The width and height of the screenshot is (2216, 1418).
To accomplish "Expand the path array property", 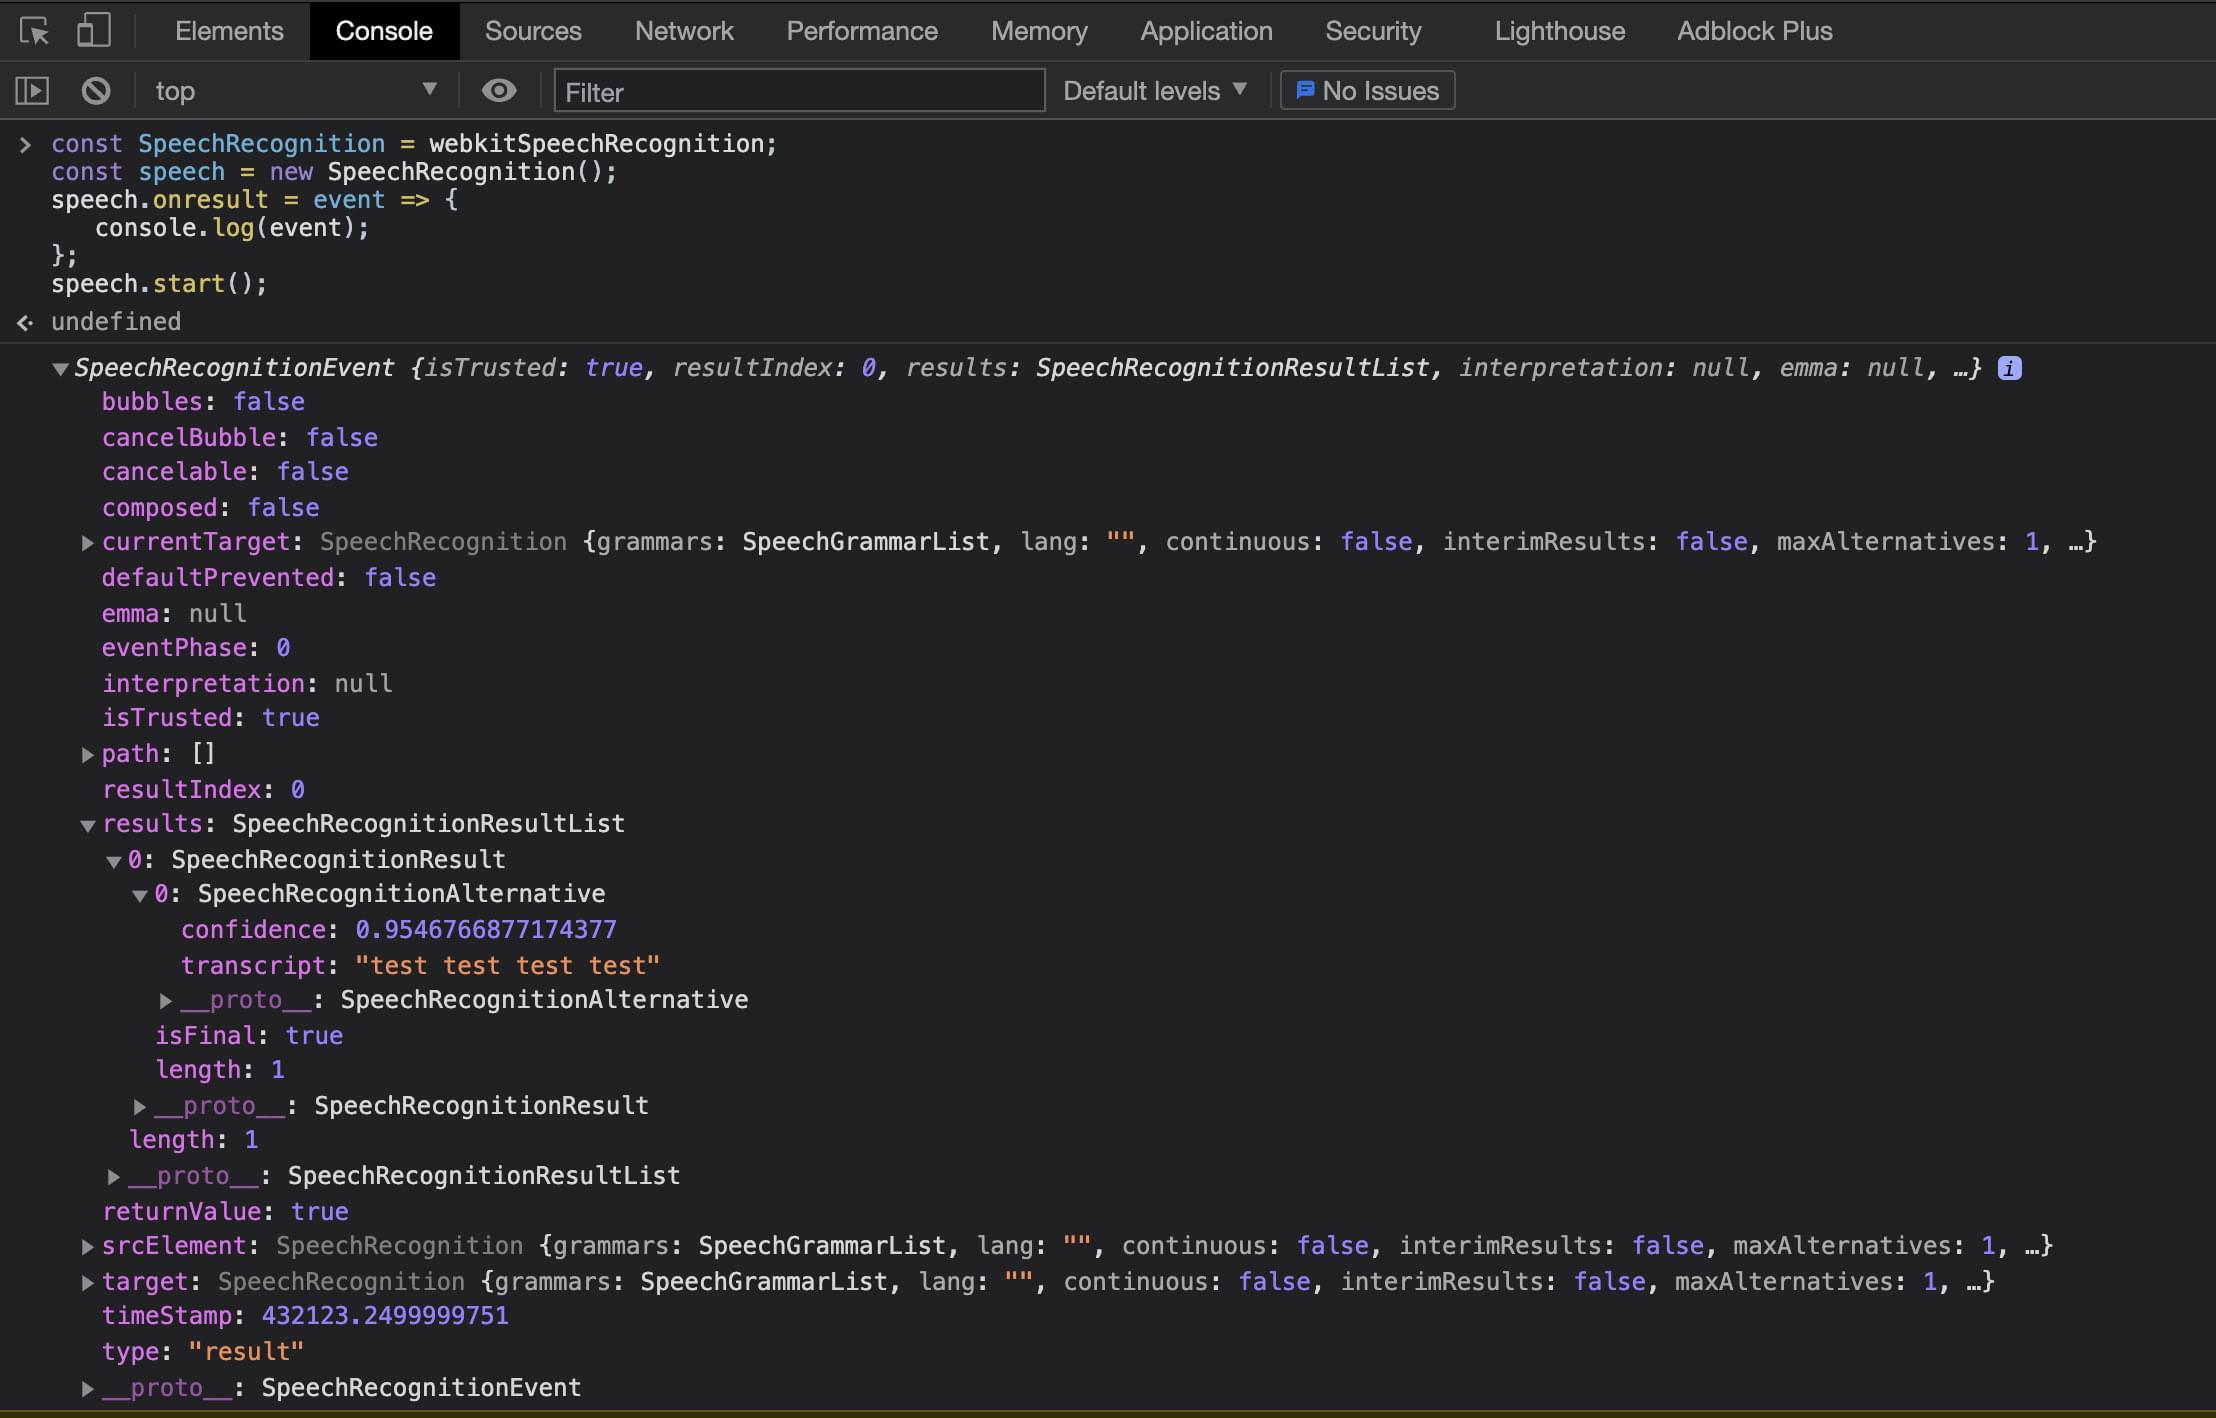I will [87, 754].
